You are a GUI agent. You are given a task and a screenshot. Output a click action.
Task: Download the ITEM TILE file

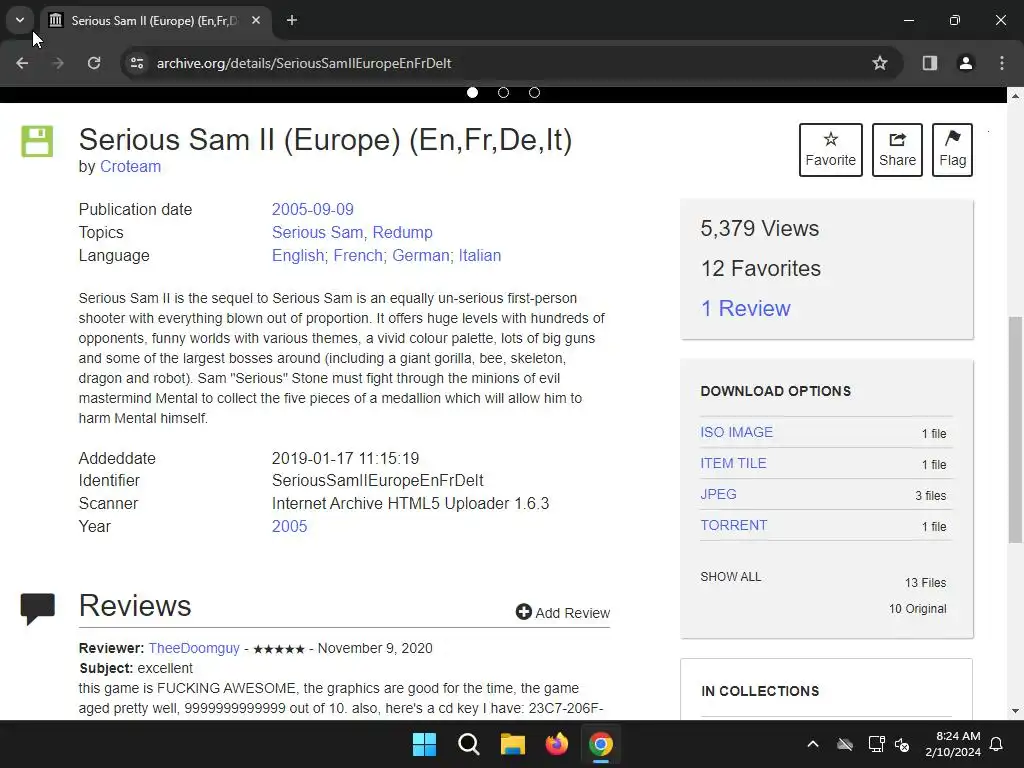click(733, 463)
